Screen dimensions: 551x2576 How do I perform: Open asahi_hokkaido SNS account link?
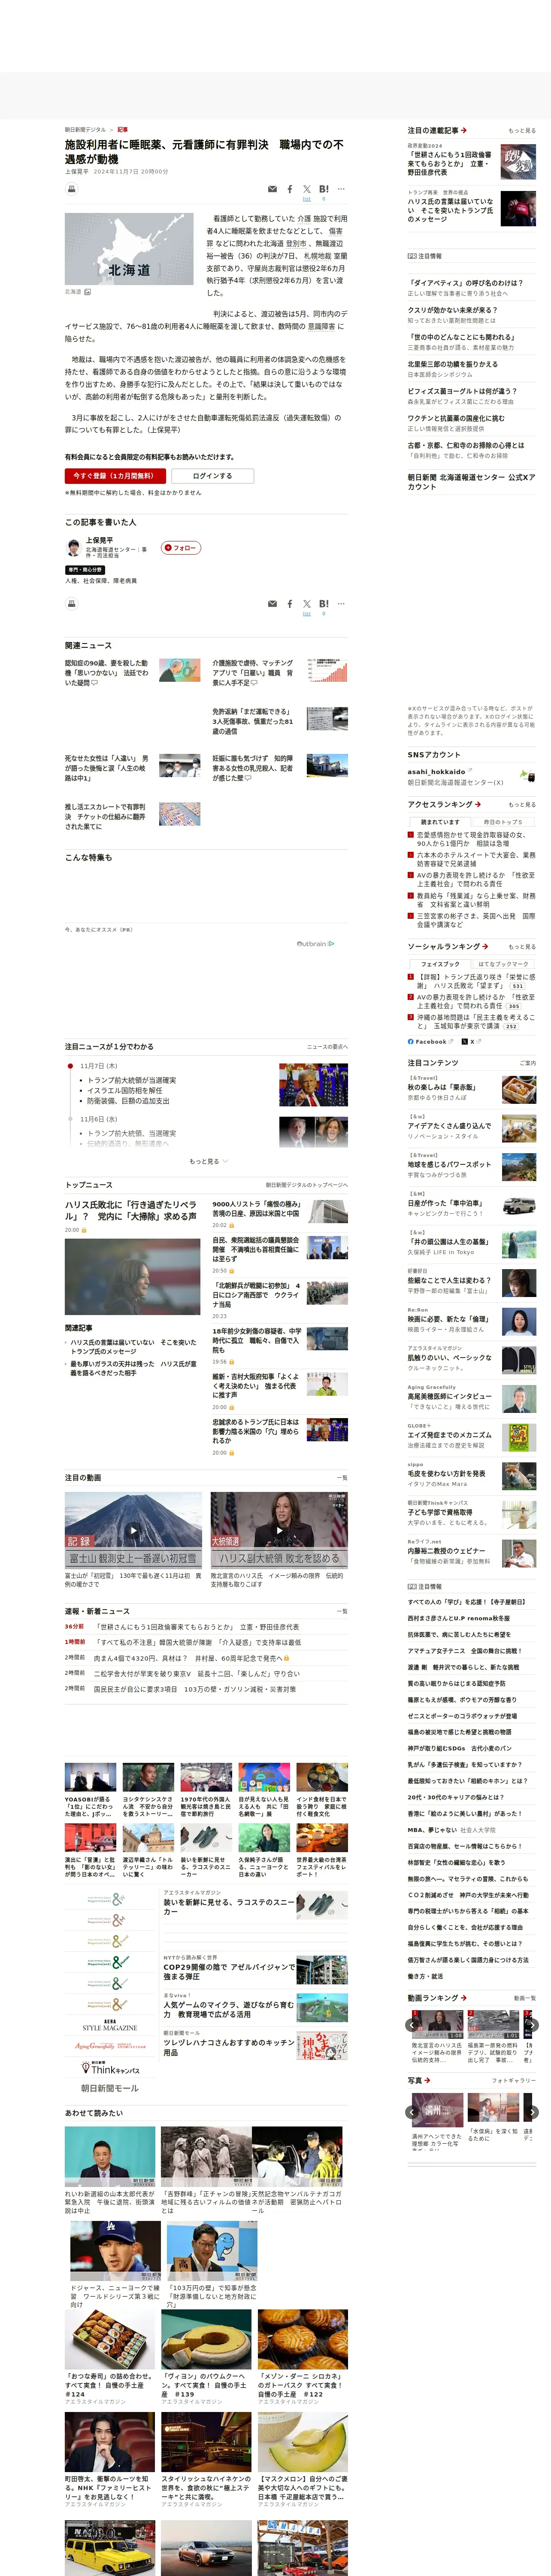436,771
